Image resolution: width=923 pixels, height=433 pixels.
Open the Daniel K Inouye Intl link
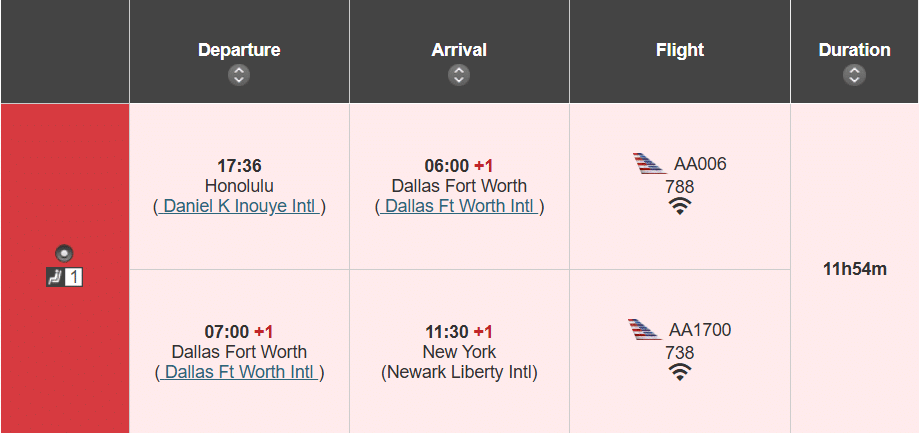click(x=239, y=206)
